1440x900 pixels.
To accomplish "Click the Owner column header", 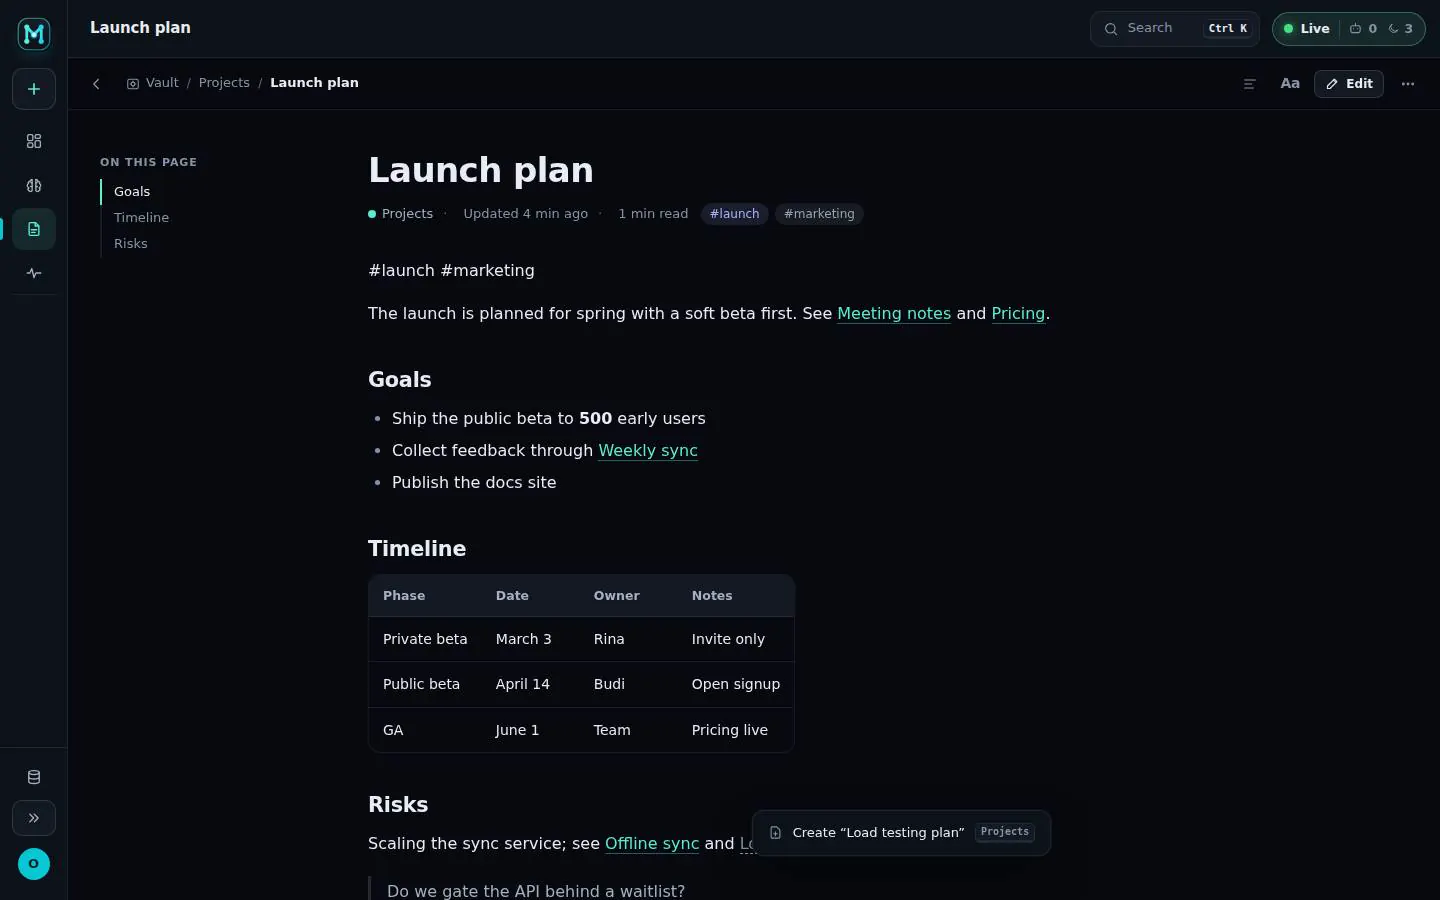I will (x=617, y=596).
